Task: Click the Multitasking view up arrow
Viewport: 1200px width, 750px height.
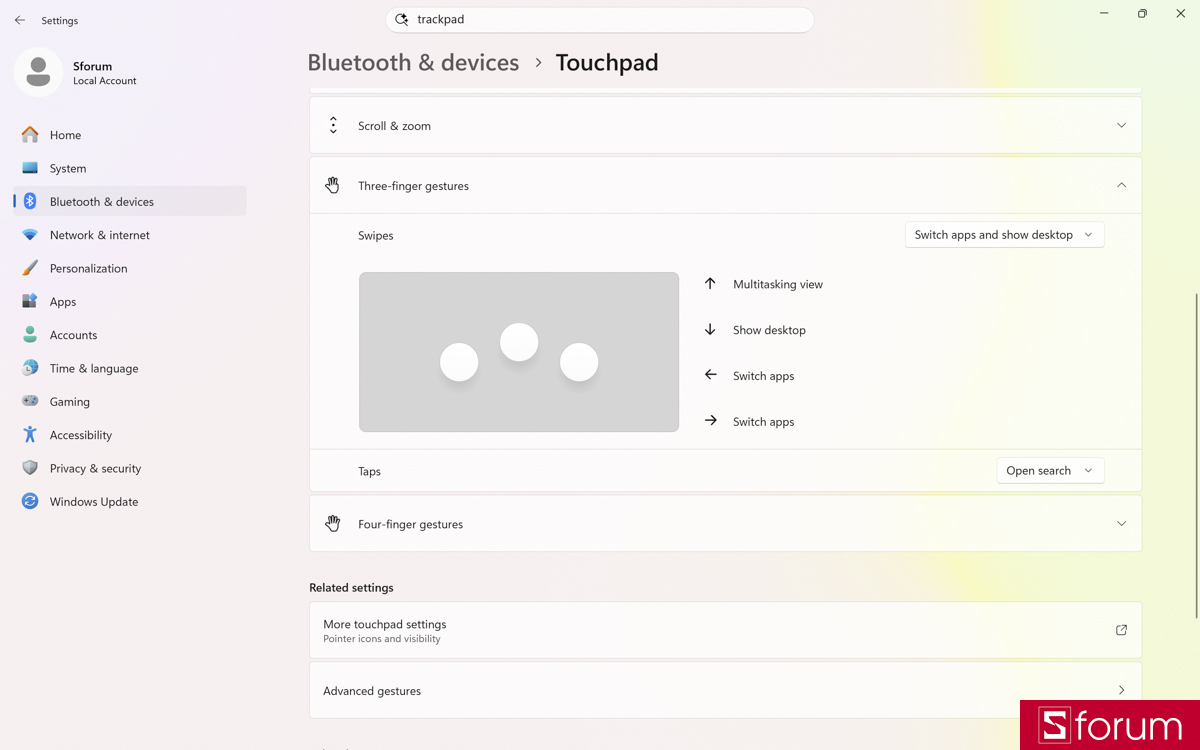Action: pyautogui.click(x=710, y=284)
